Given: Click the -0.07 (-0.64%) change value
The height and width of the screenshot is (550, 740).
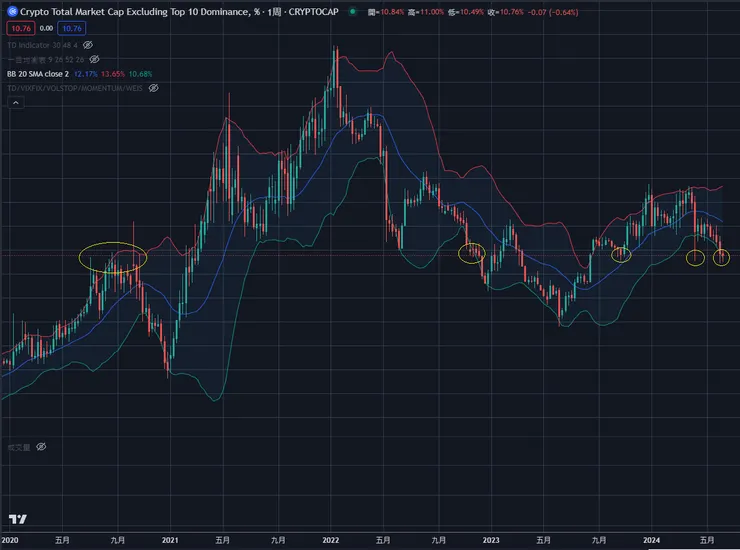Looking at the screenshot, I should point(553,12).
